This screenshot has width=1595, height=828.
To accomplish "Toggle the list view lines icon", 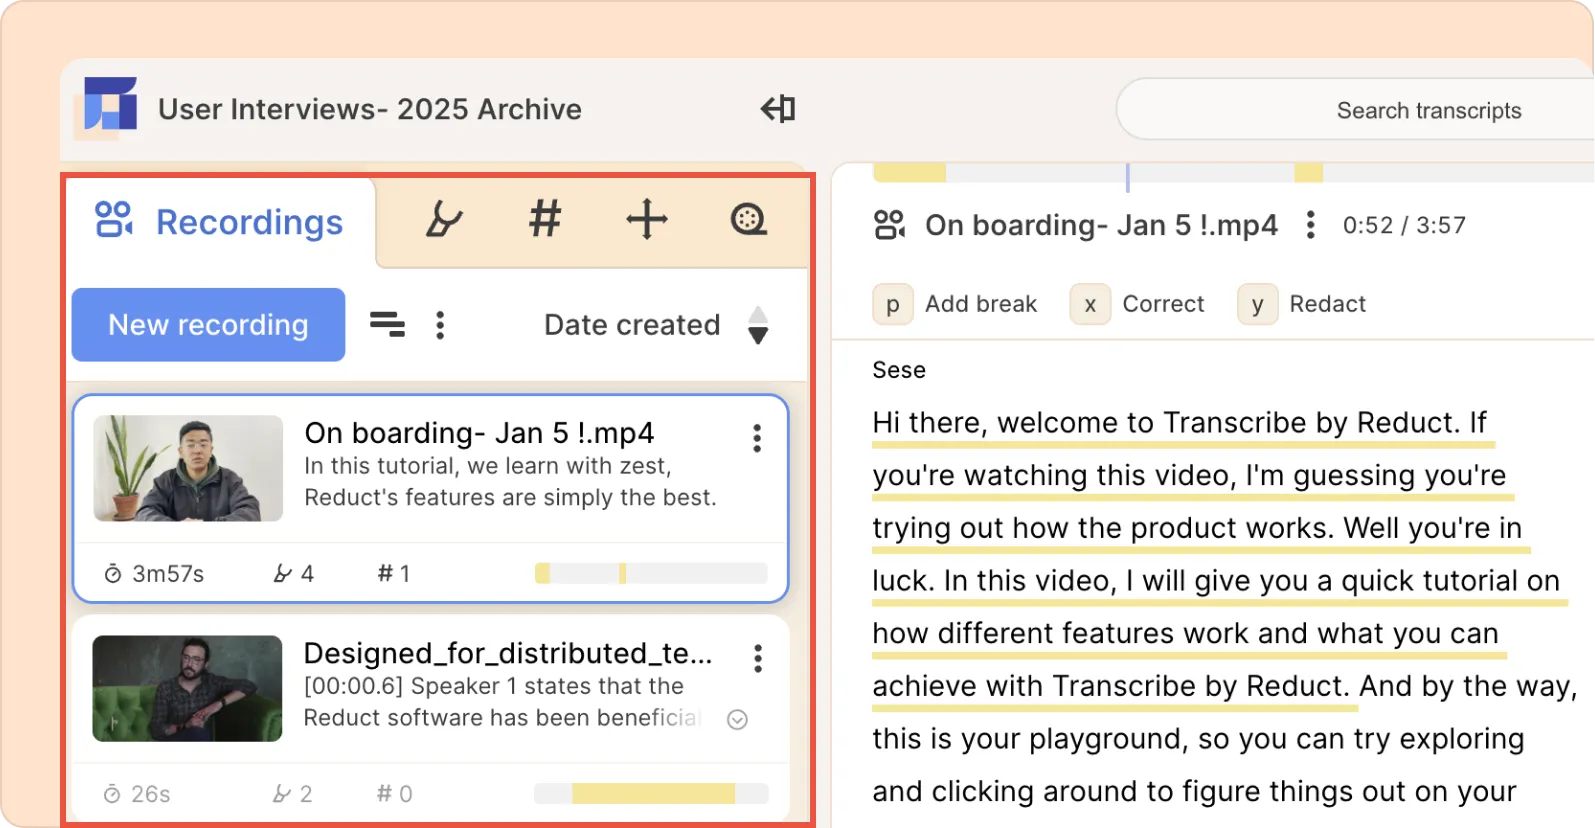I will [x=387, y=324].
